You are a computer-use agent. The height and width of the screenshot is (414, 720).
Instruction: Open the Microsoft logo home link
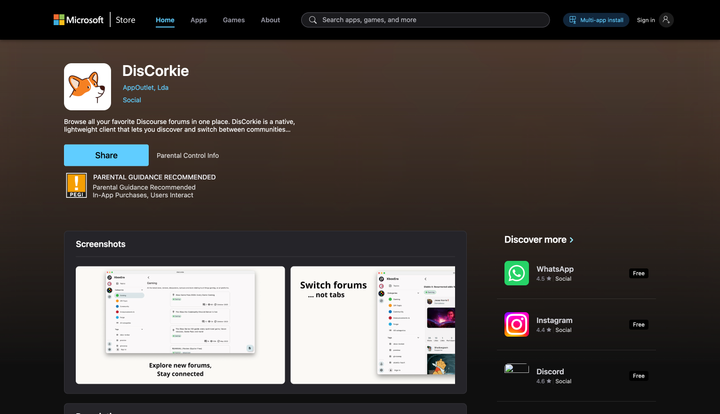(79, 20)
